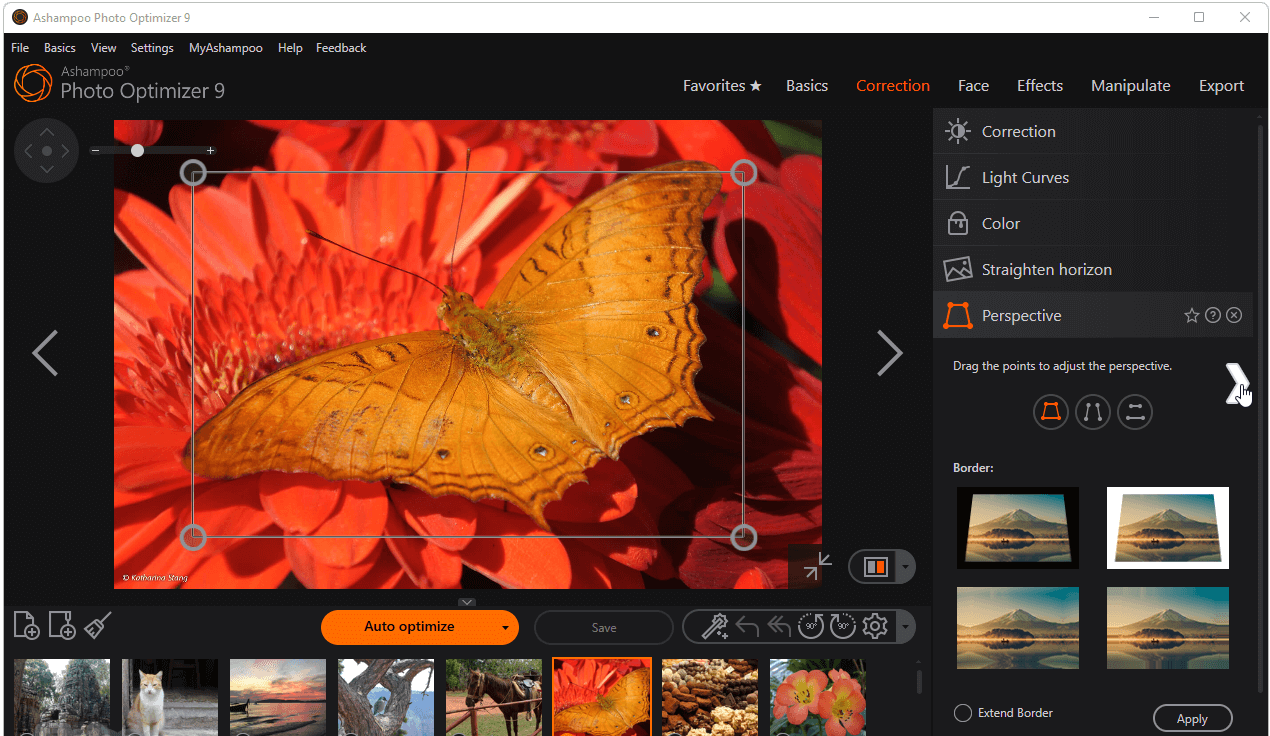Collapse the thumbnail strip with the chevron
This screenshot has height=736, width=1270.
[x=467, y=602]
